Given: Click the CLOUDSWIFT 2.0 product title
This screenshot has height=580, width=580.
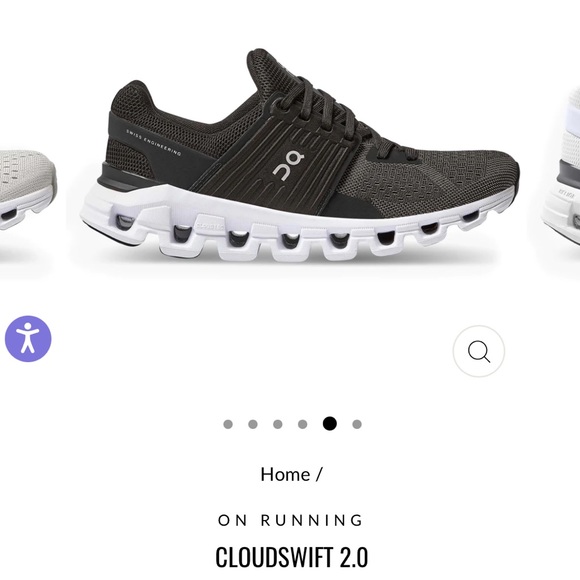Looking at the screenshot, I should coord(291,557).
